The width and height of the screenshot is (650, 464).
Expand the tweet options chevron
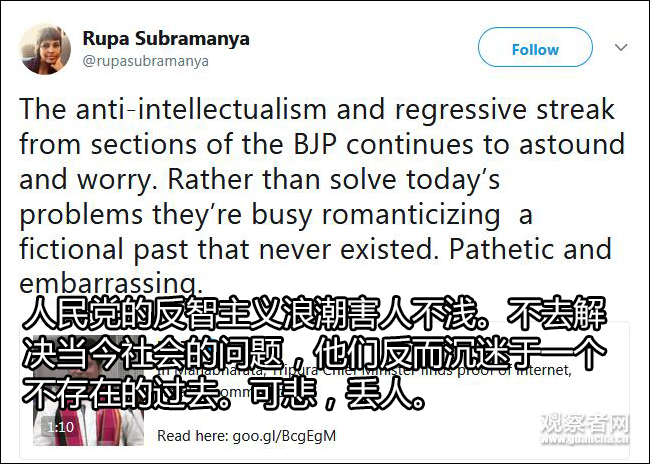click(x=621, y=48)
